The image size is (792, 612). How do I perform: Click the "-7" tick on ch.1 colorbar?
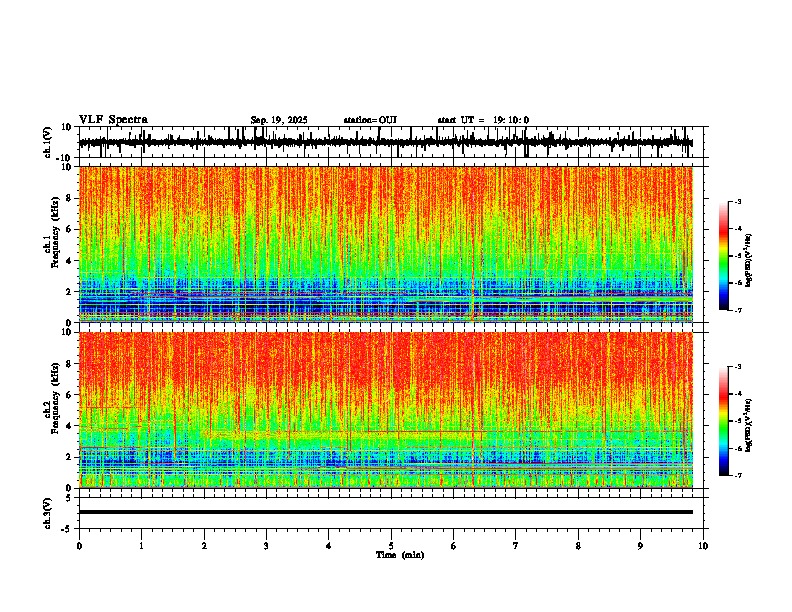click(738, 311)
